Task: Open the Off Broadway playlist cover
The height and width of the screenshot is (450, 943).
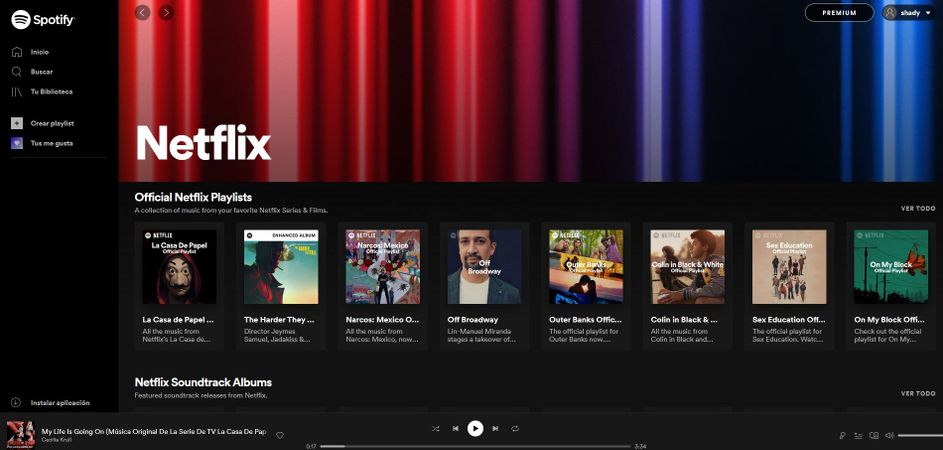Action: coord(484,267)
